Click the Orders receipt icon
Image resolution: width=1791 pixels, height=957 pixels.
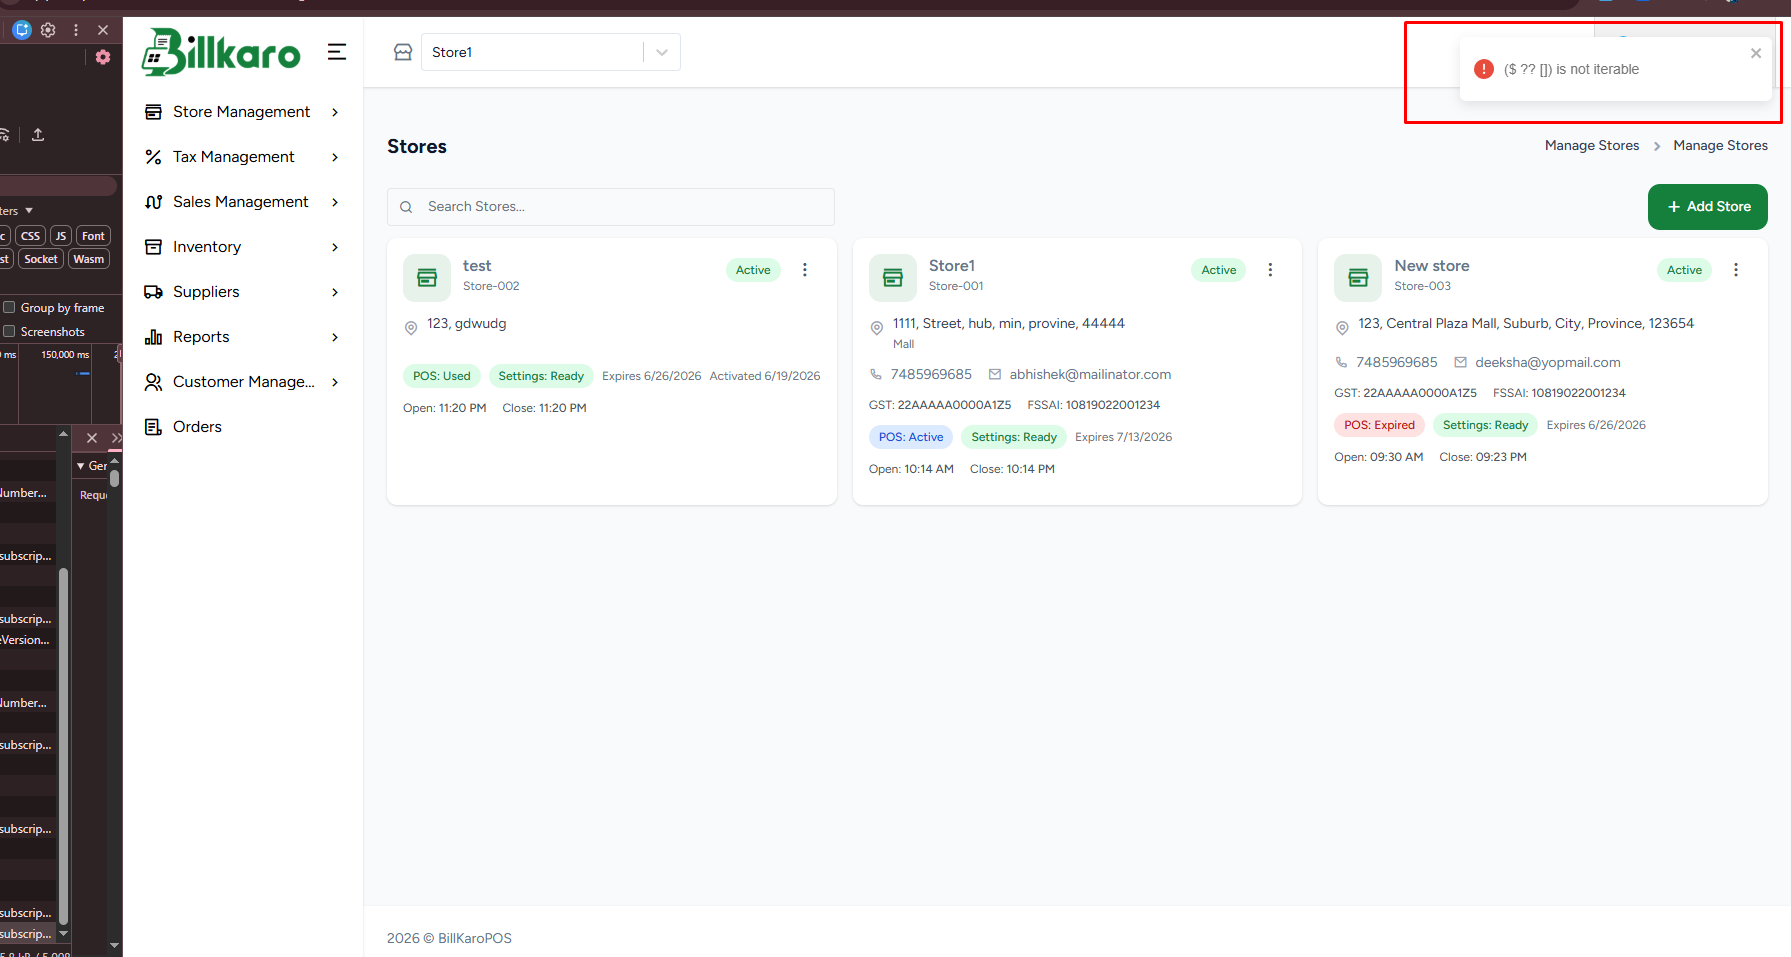pos(153,427)
